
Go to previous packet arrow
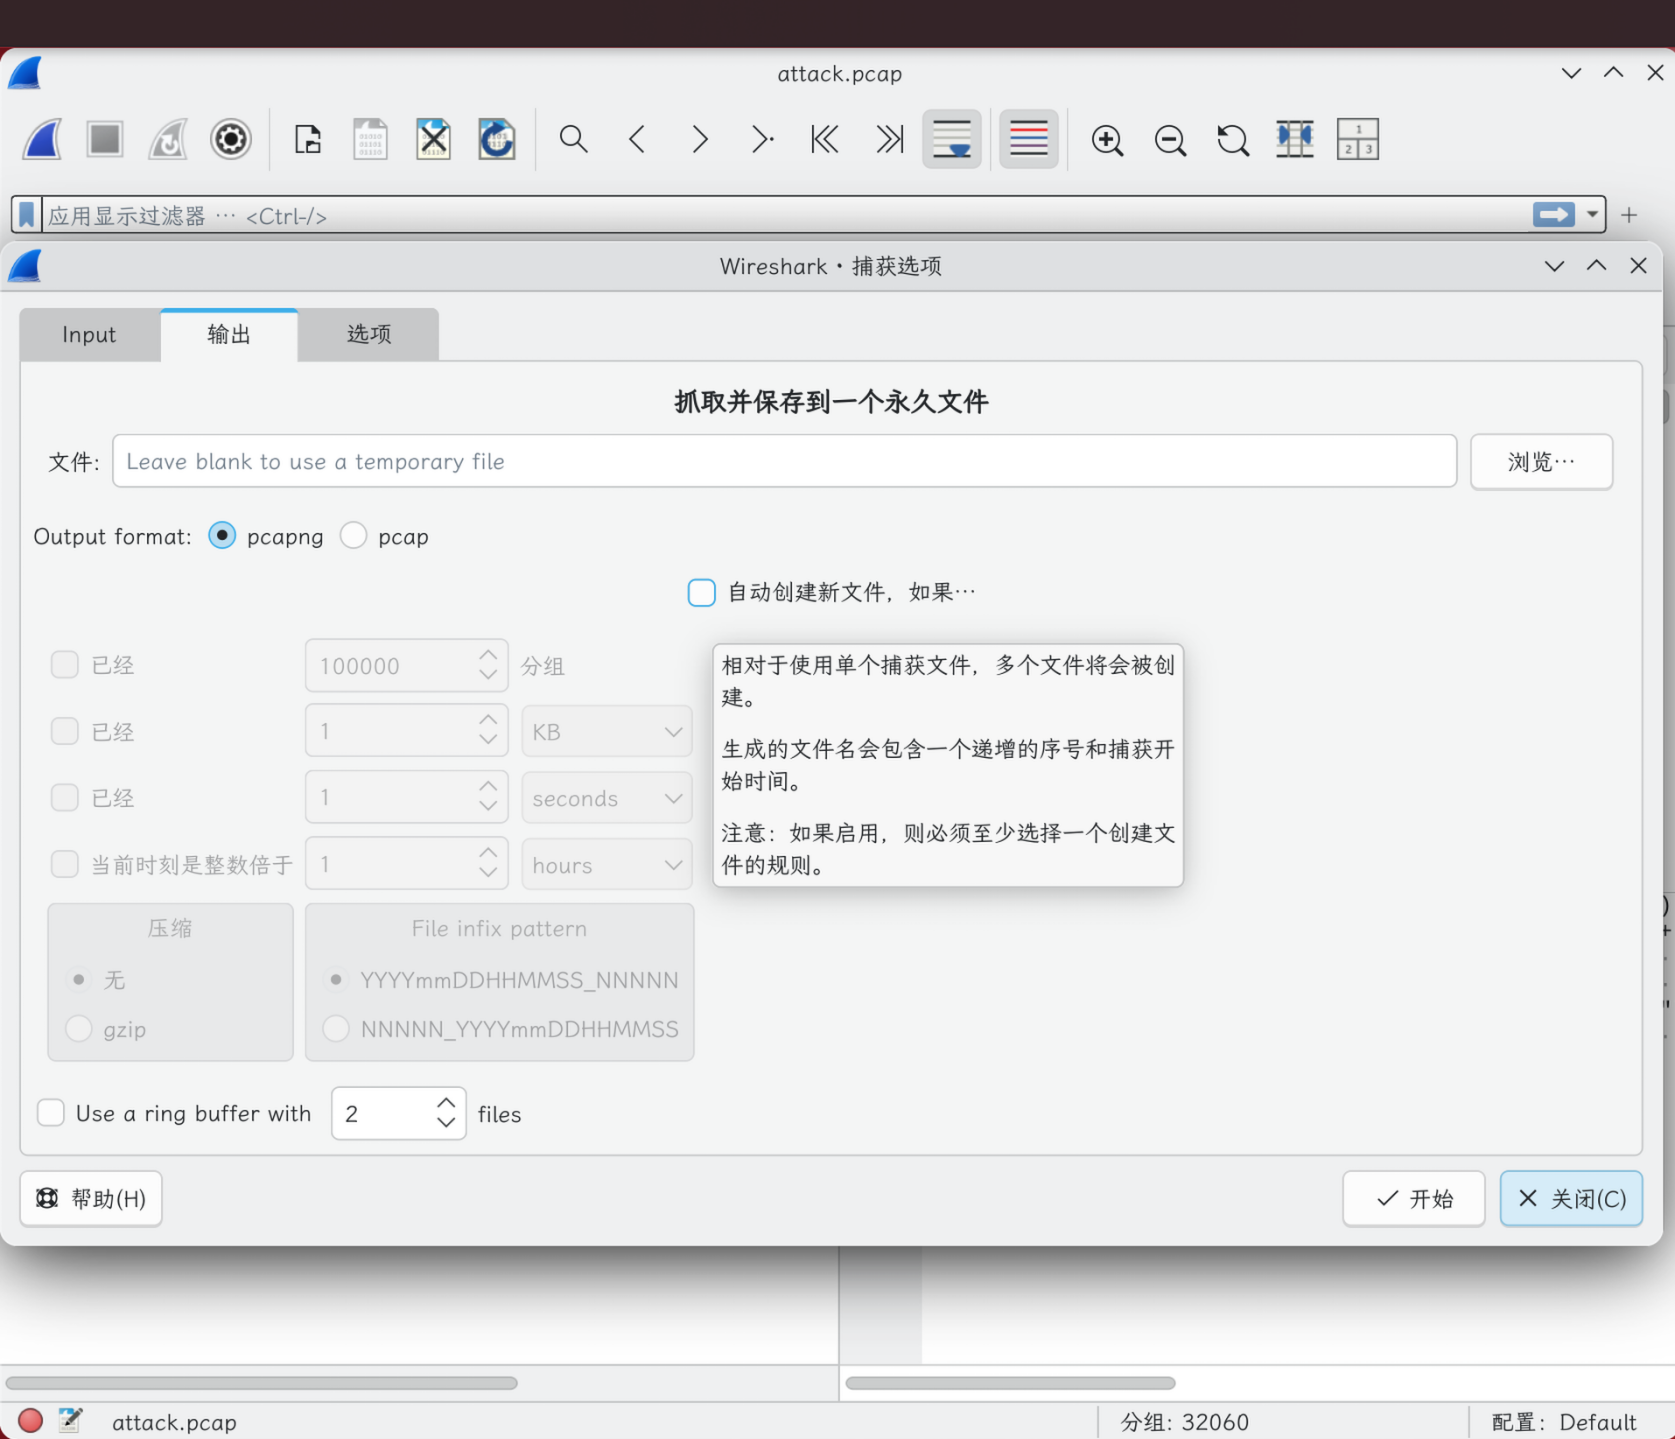pyautogui.click(x=637, y=139)
